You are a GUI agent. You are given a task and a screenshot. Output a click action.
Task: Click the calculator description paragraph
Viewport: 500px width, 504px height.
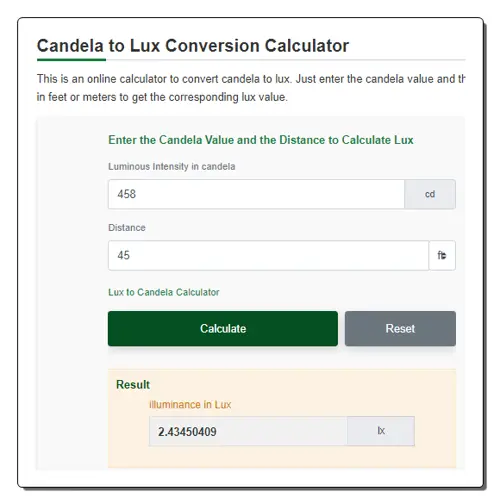[x=251, y=88]
